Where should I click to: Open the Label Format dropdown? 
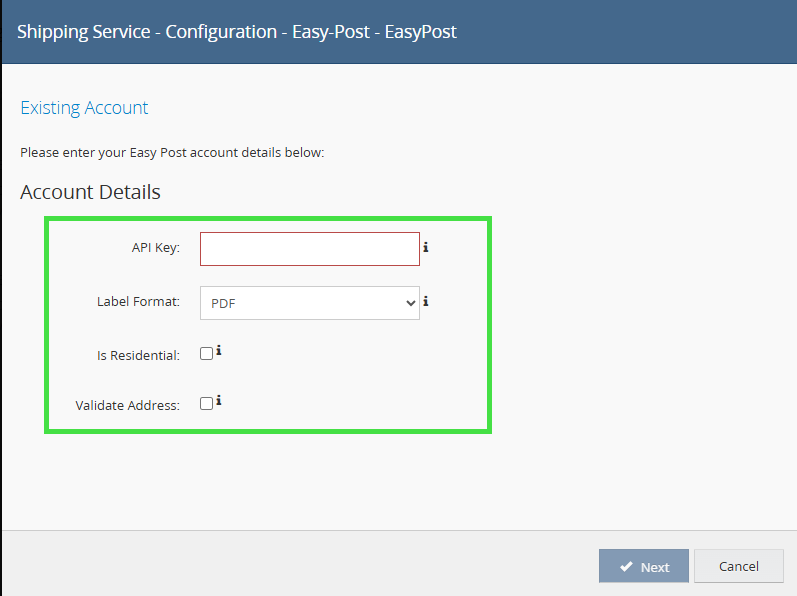310,303
